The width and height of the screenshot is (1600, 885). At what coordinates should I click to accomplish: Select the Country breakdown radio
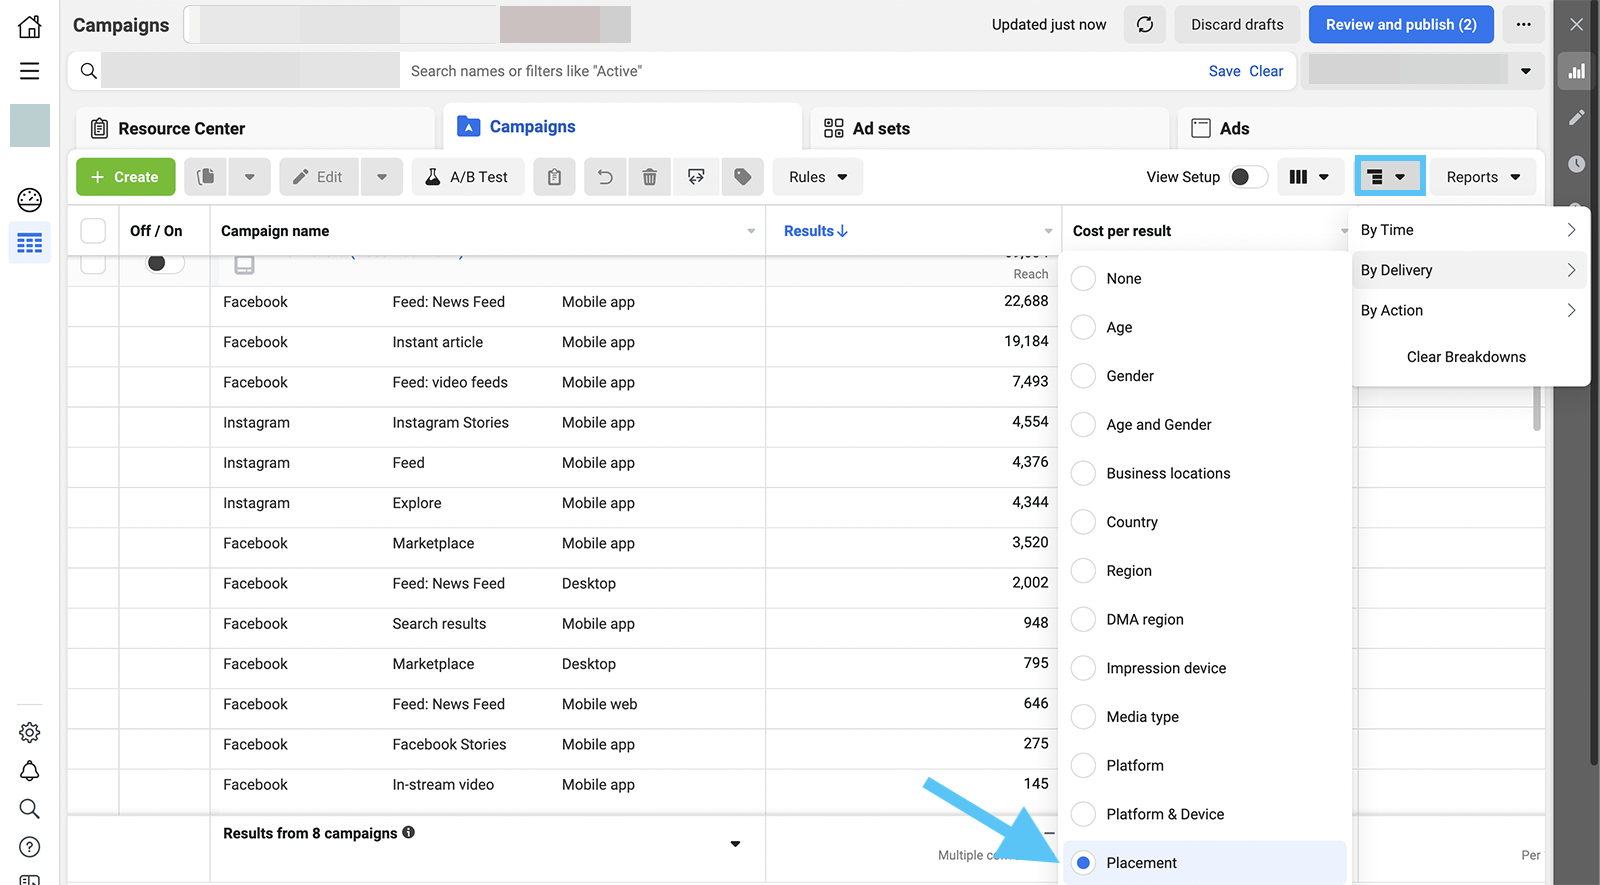(x=1083, y=522)
